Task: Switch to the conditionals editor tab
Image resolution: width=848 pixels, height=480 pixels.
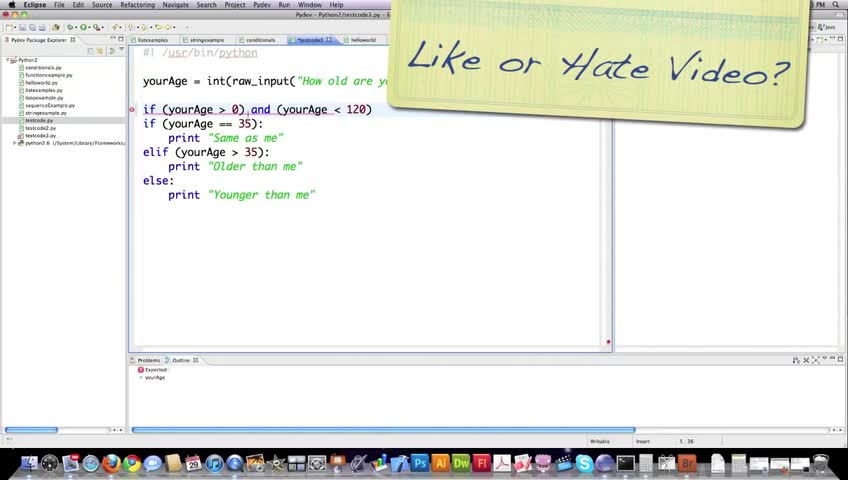Action: pos(260,40)
